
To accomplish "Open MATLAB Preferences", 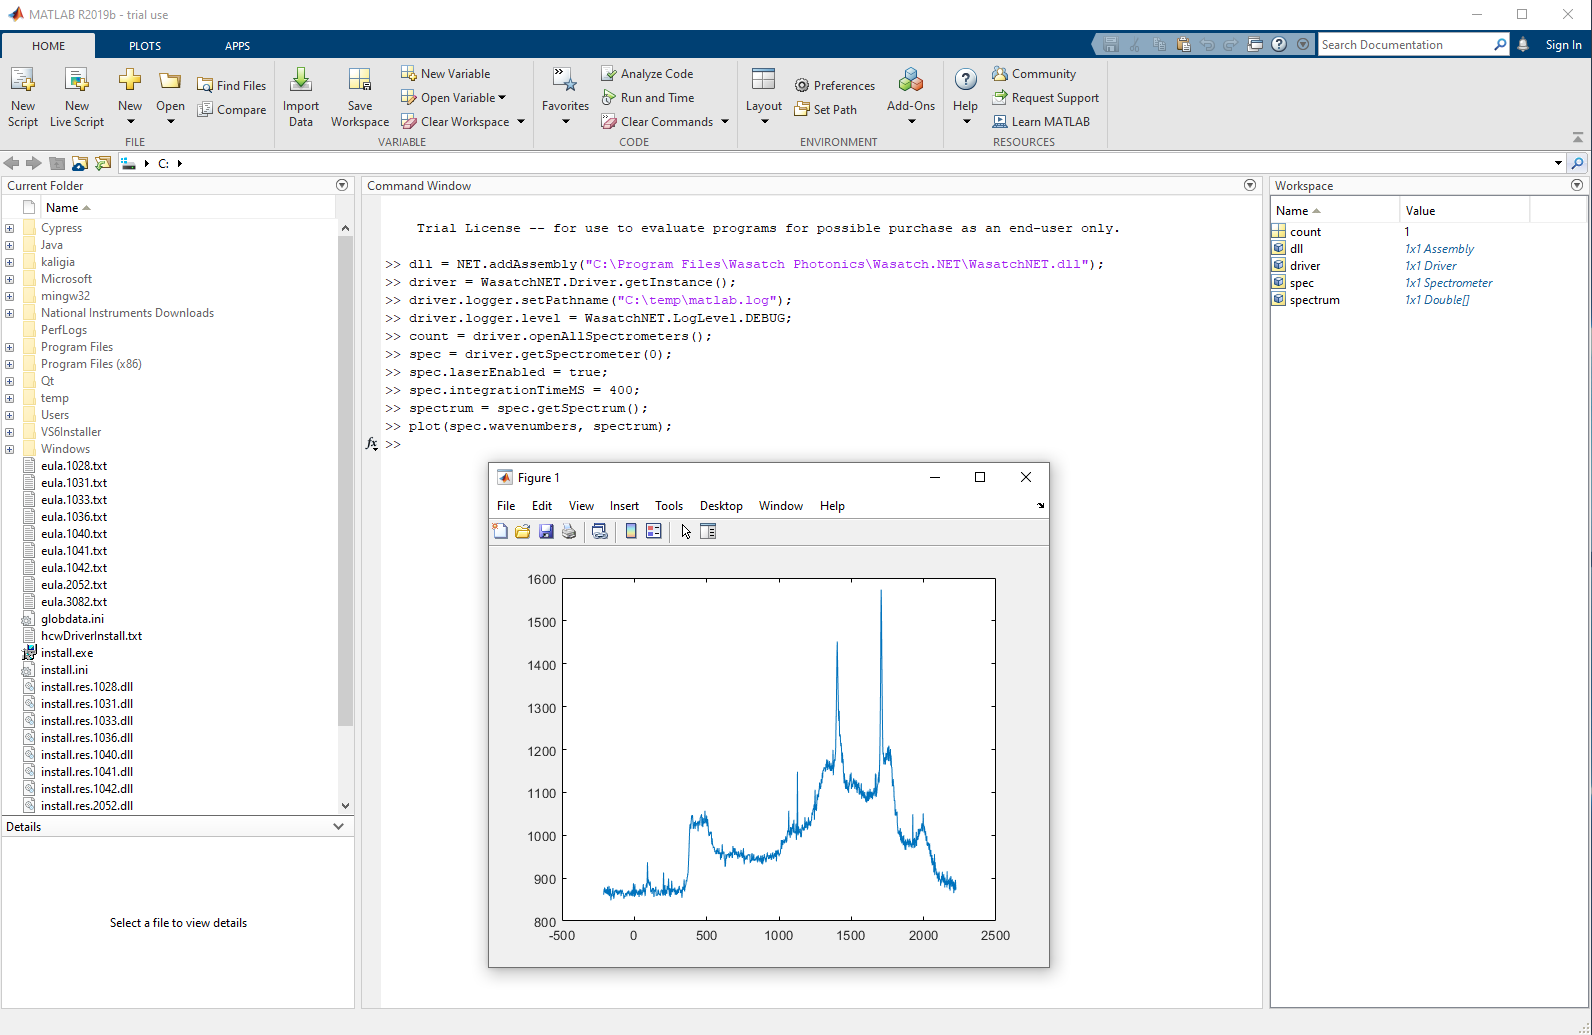I will pyautogui.click(x=835, y=85).
